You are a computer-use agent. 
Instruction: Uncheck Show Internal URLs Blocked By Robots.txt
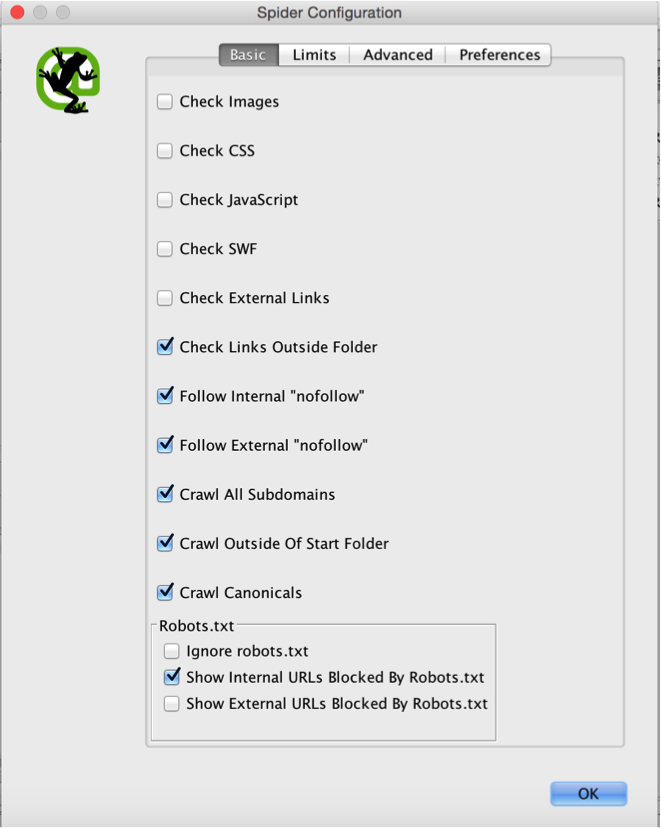pyautogui.click(x=172, y=677)
